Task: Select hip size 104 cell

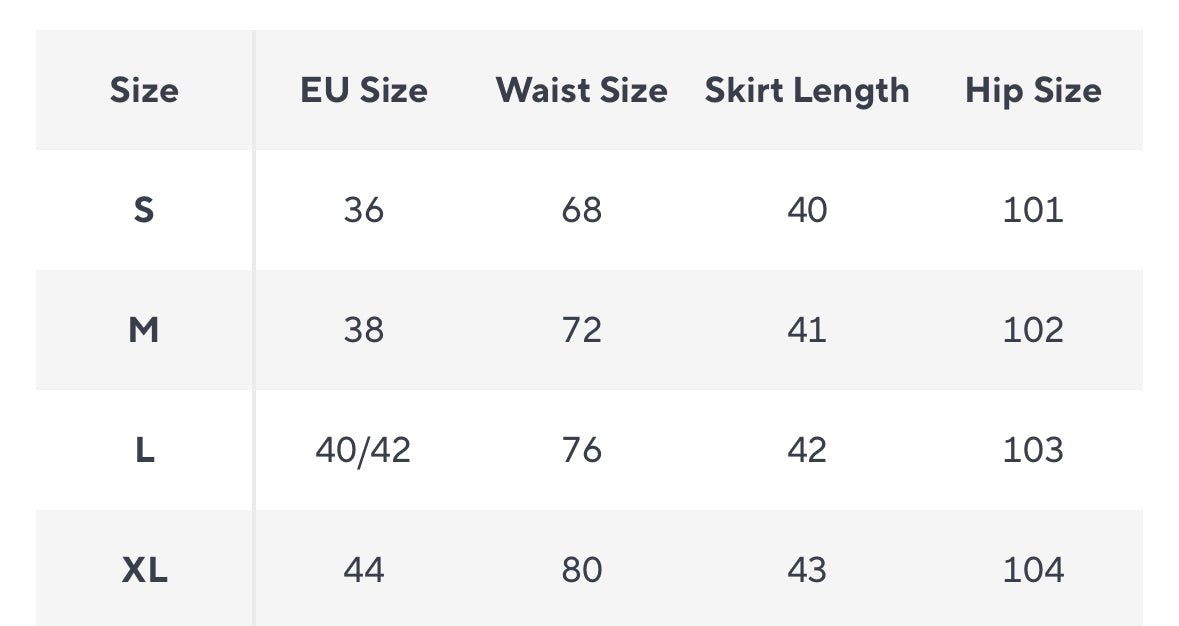Action: (x=1033, y=570)
